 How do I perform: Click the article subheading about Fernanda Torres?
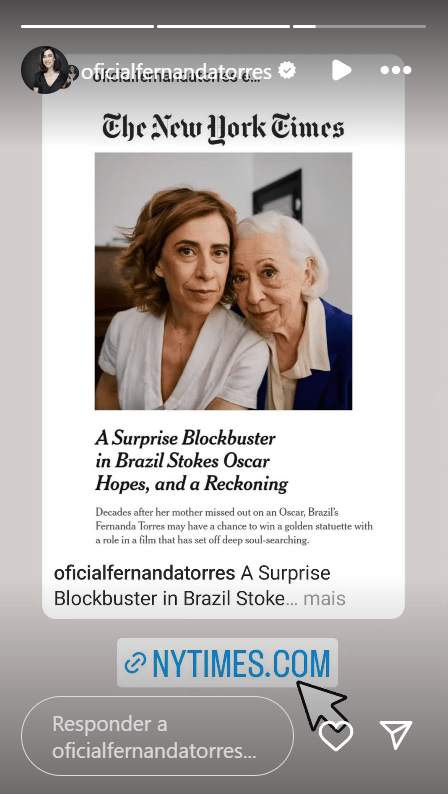pos(234,526)
